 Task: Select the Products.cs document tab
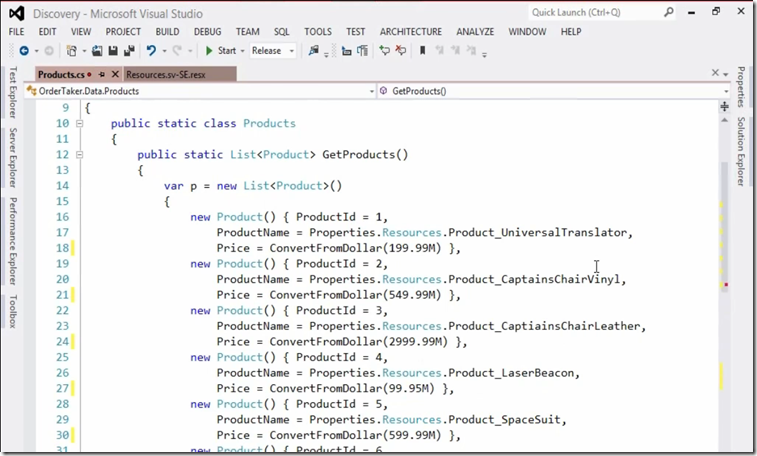point(61,75)
